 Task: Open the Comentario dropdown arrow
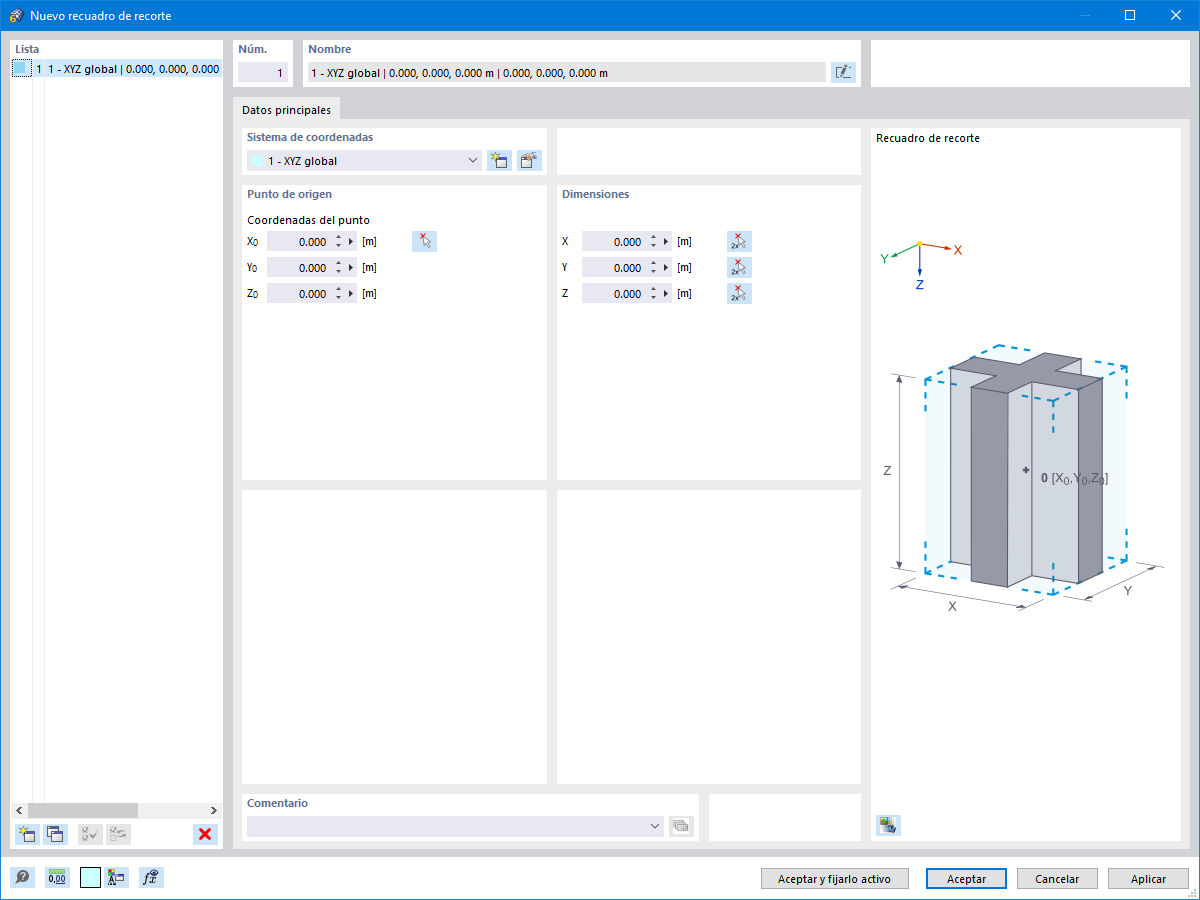(x=655, y=826)
